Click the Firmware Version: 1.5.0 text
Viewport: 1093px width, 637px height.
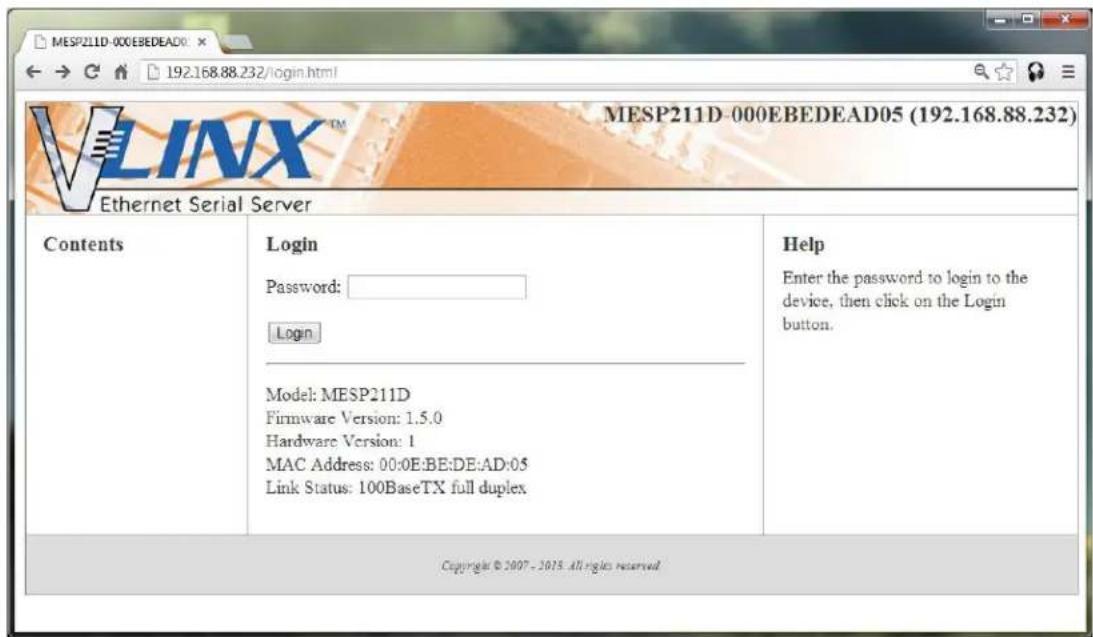point(353,418)
